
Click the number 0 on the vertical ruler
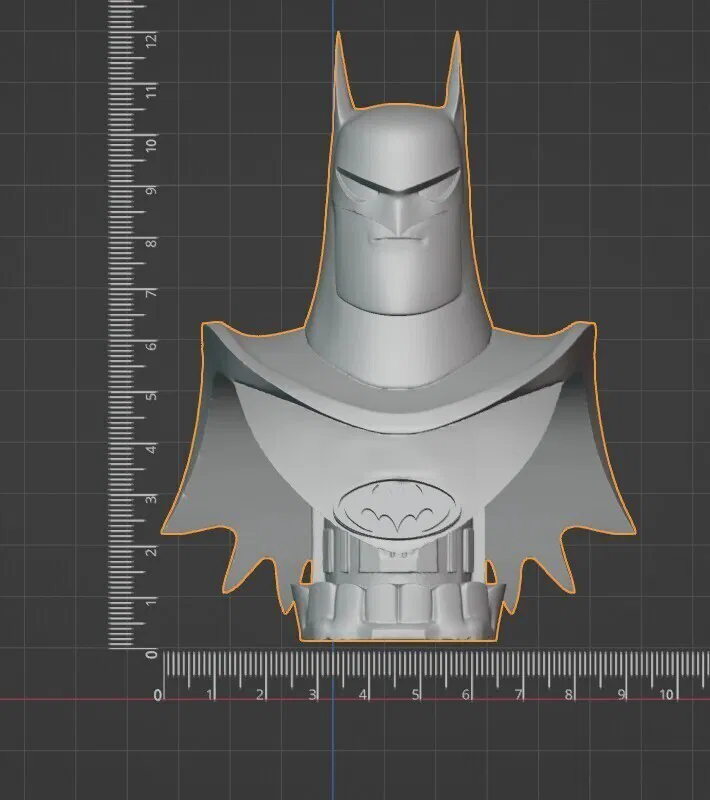coord(151,654)
